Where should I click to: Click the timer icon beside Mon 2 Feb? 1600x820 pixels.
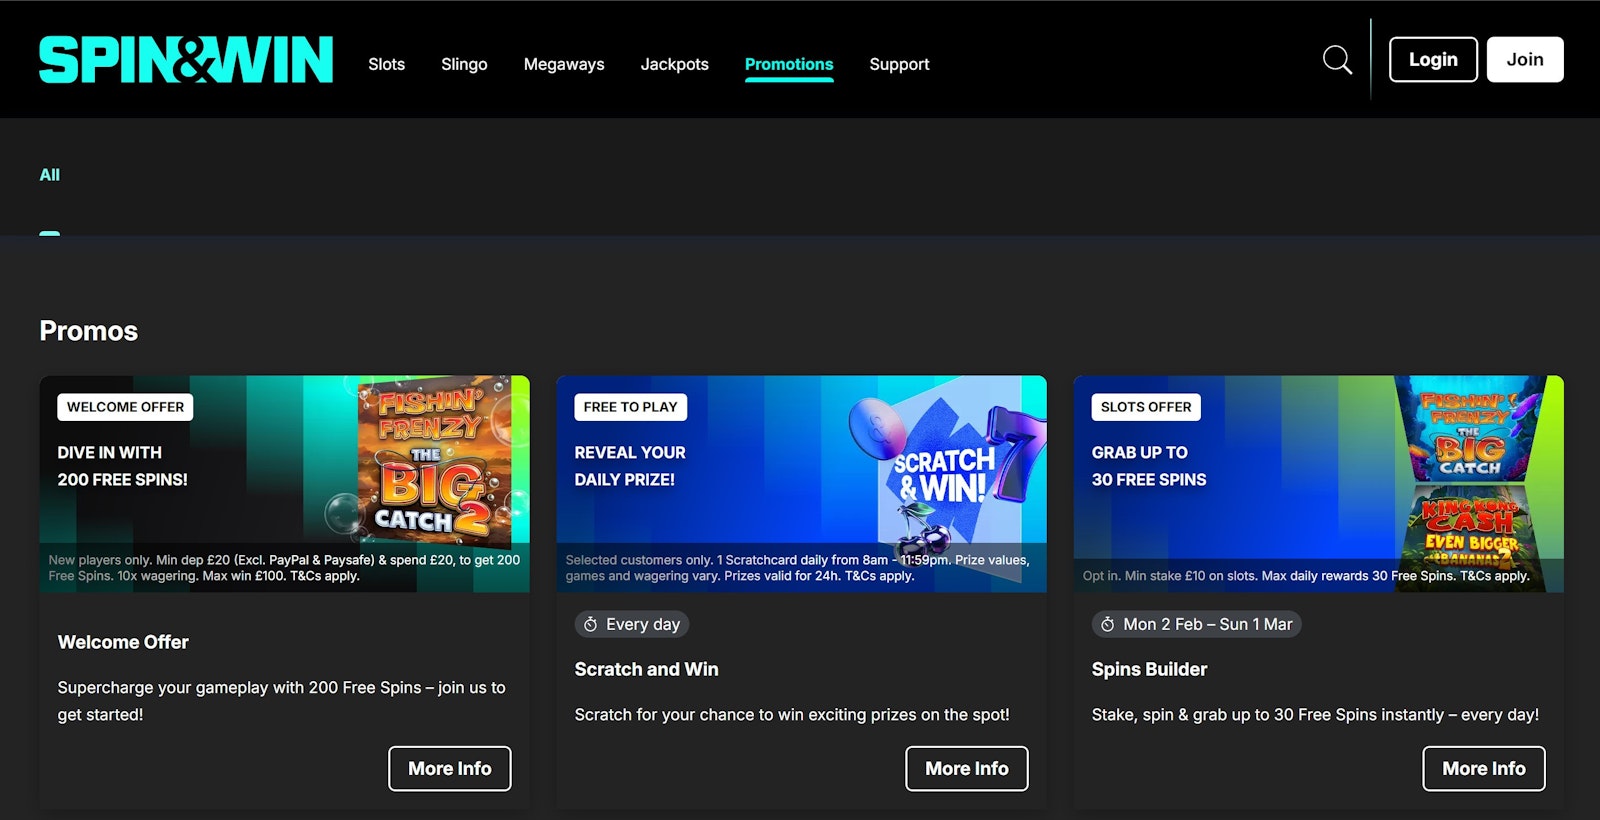coord(1108,624)
